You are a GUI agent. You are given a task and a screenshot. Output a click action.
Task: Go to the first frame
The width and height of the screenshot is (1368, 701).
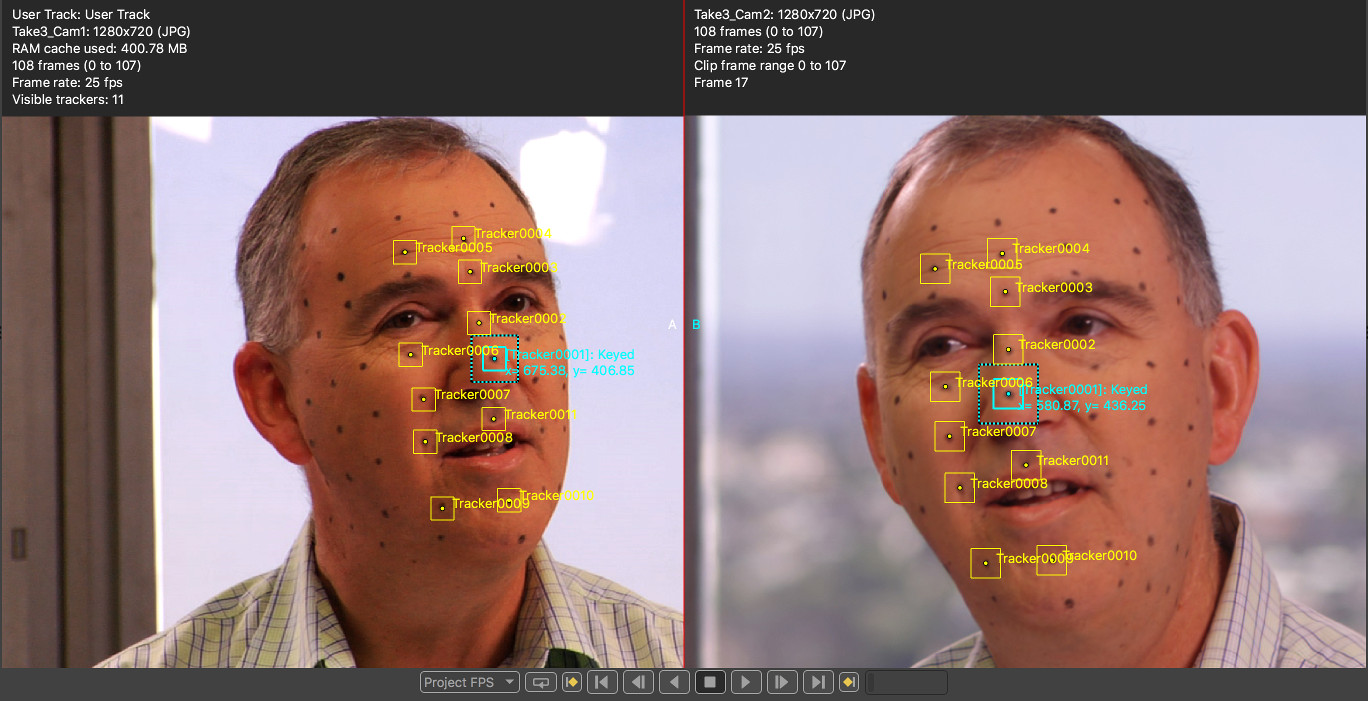pyautogui.click(x=602, y=682)
